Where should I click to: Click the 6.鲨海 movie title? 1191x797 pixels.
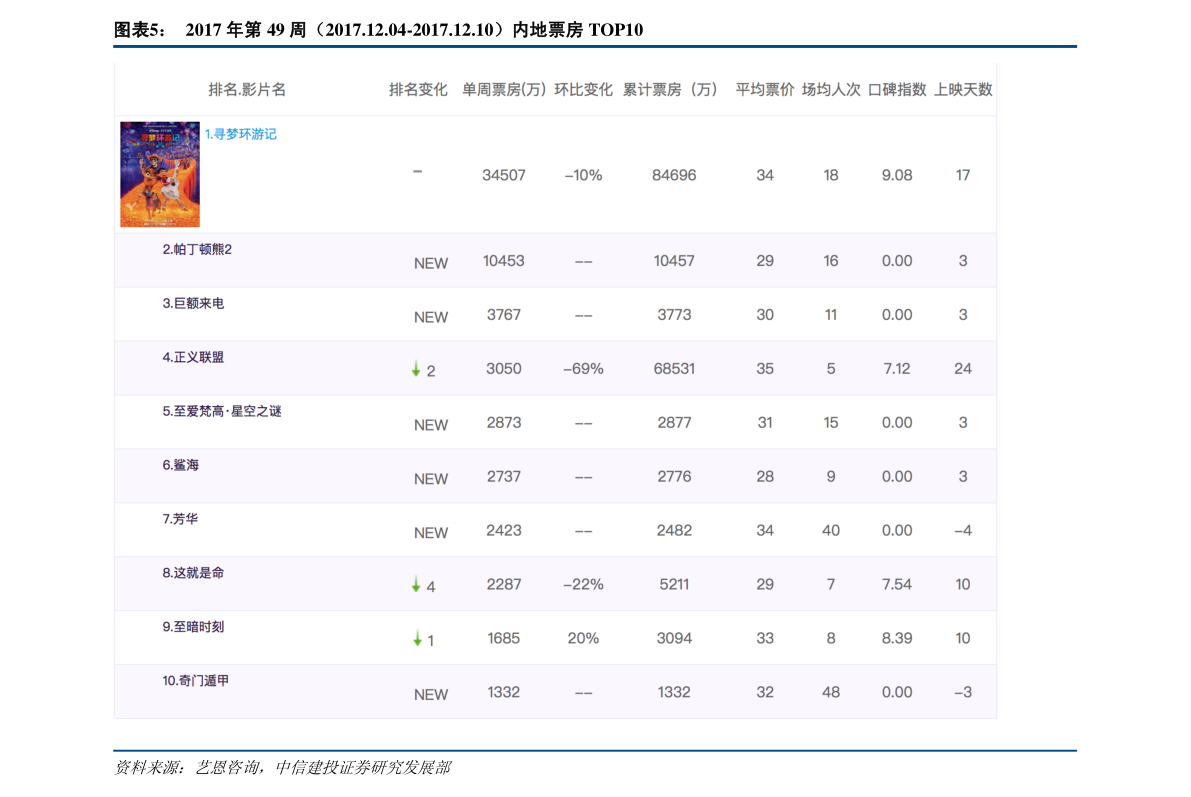[x=181, y=465]
